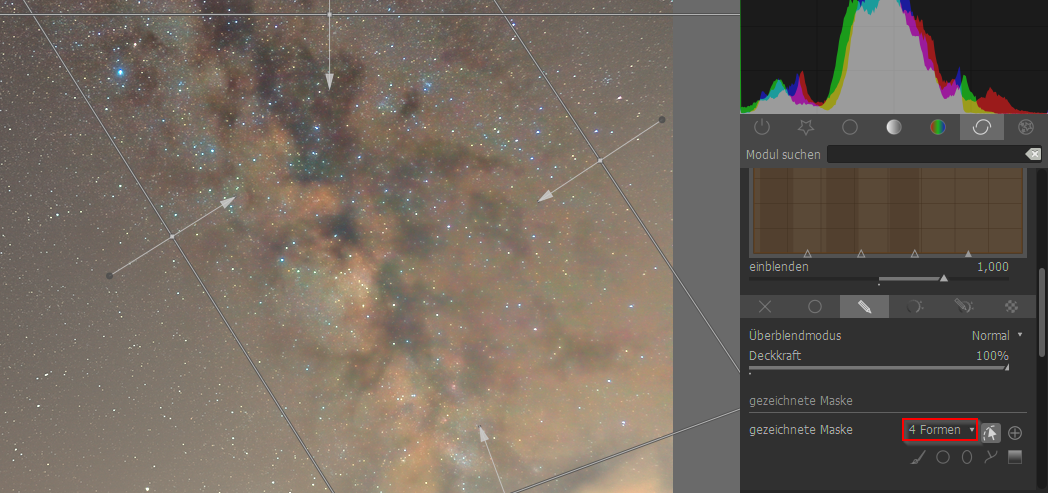Click the right panel vertical scrollbar
Screen dimensions: 1048x493
click(x=1040, y=314)
